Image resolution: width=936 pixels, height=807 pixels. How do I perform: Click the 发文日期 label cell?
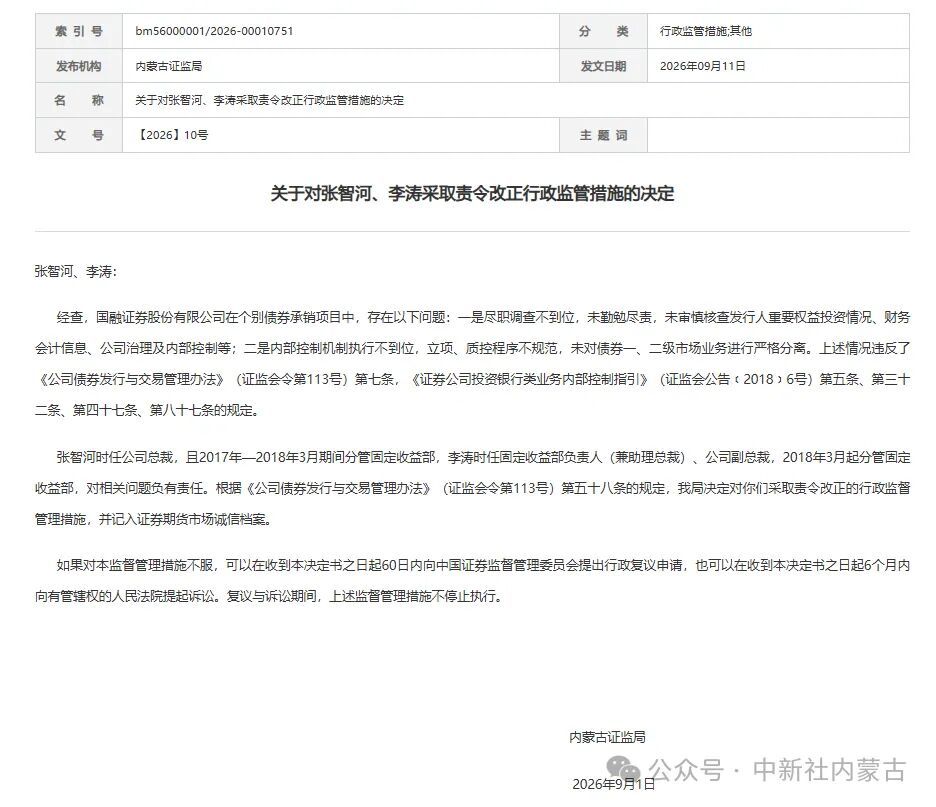pyautogui.click(x=604, y=66)
